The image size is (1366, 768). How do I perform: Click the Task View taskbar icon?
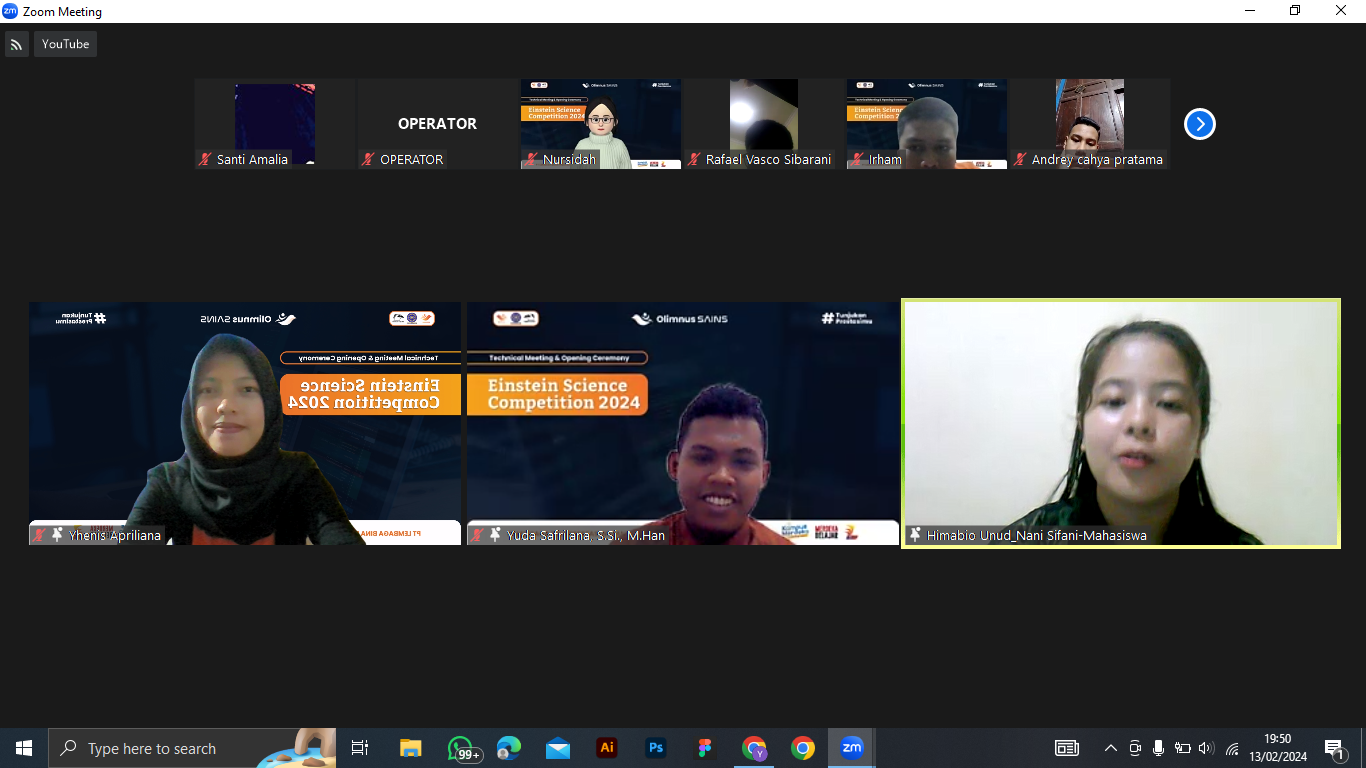(x=360, y=748)
